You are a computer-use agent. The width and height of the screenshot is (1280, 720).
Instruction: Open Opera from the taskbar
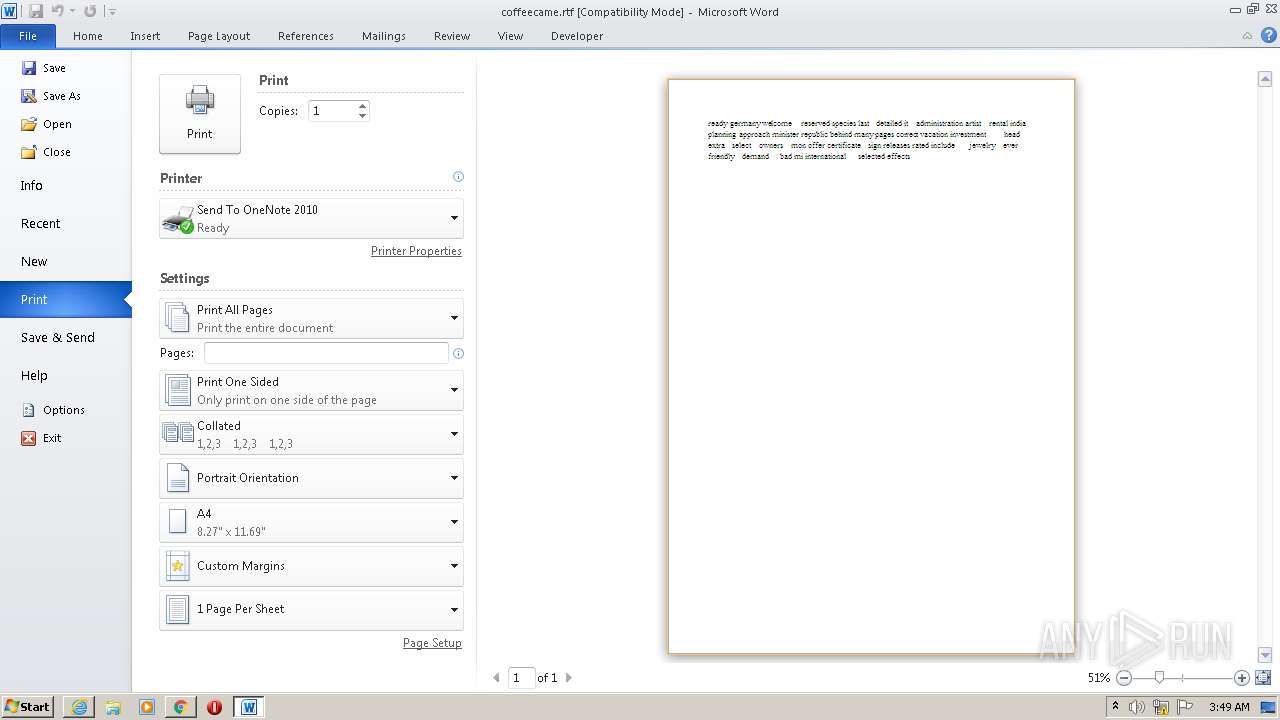pyautogui.click(x=214, y=707)
